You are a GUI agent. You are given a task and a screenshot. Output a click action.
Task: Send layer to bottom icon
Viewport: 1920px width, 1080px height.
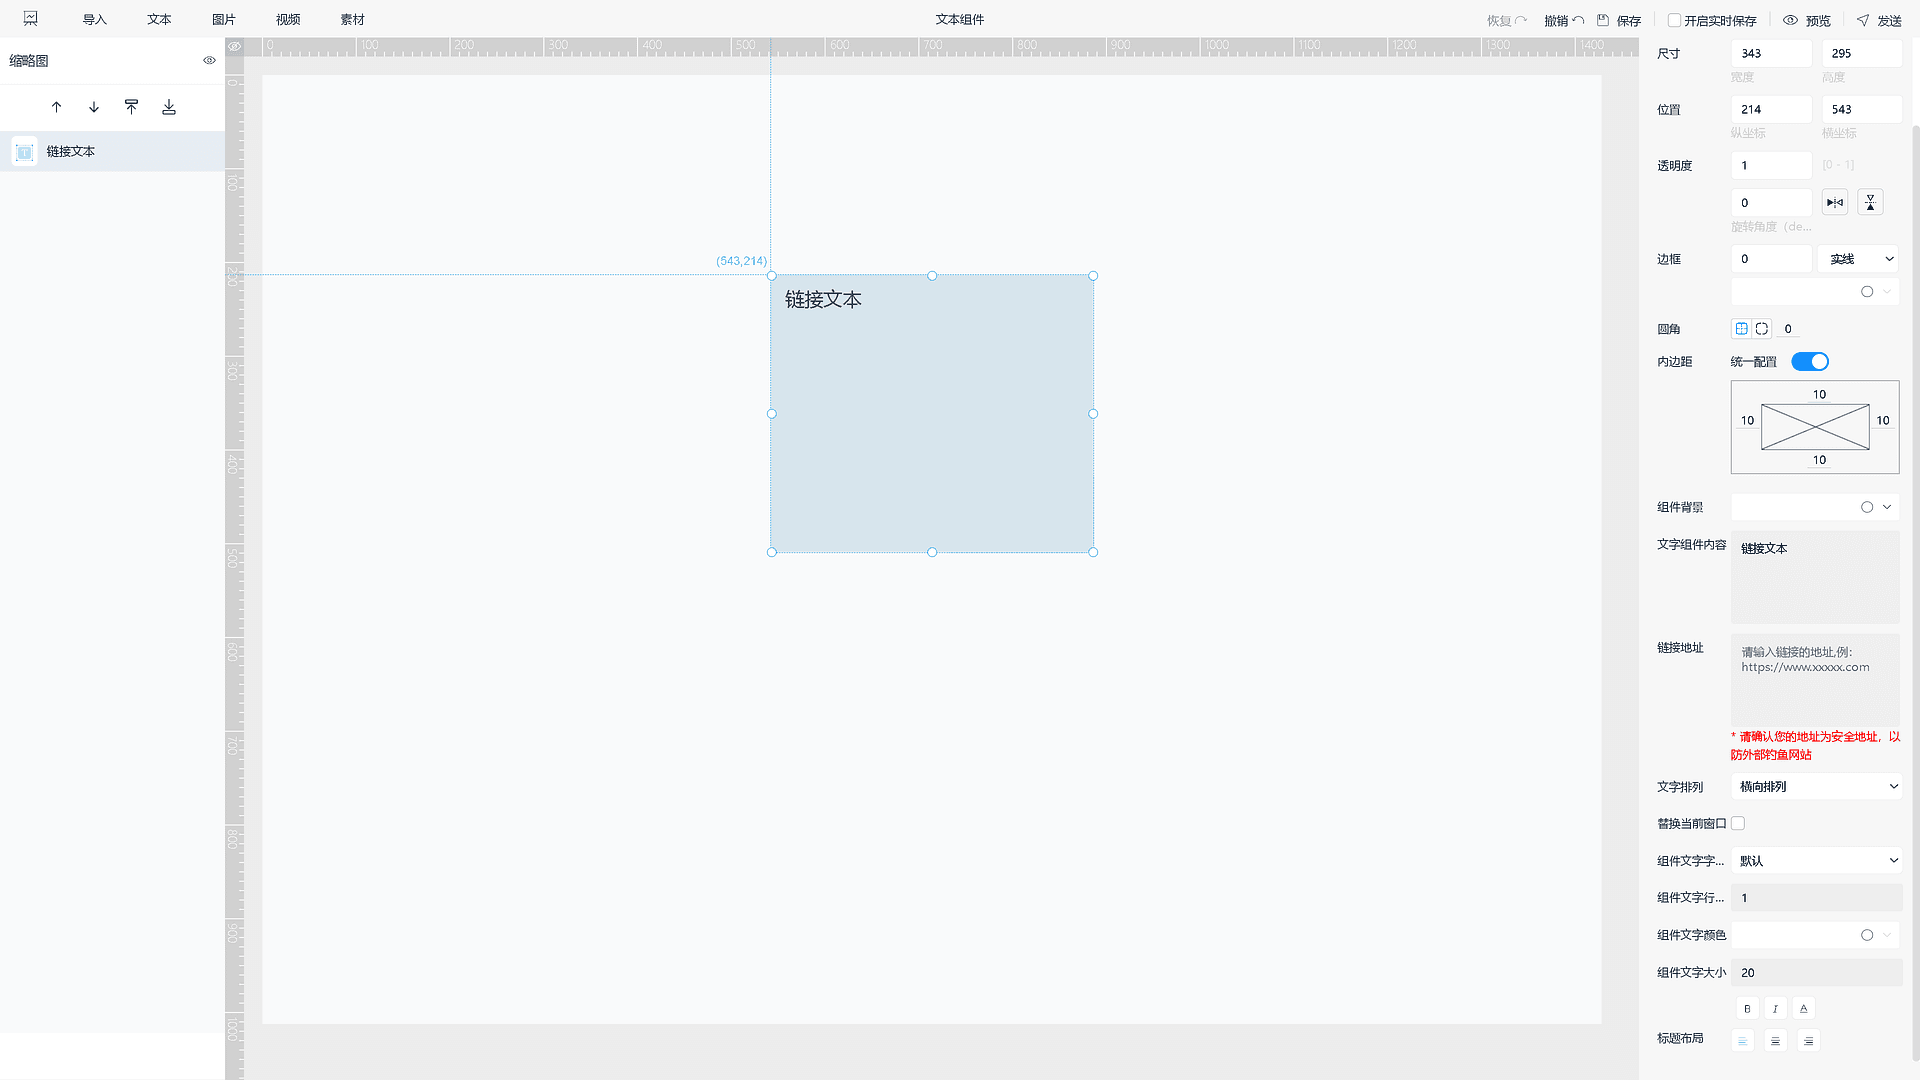click(x=169, y=107)
